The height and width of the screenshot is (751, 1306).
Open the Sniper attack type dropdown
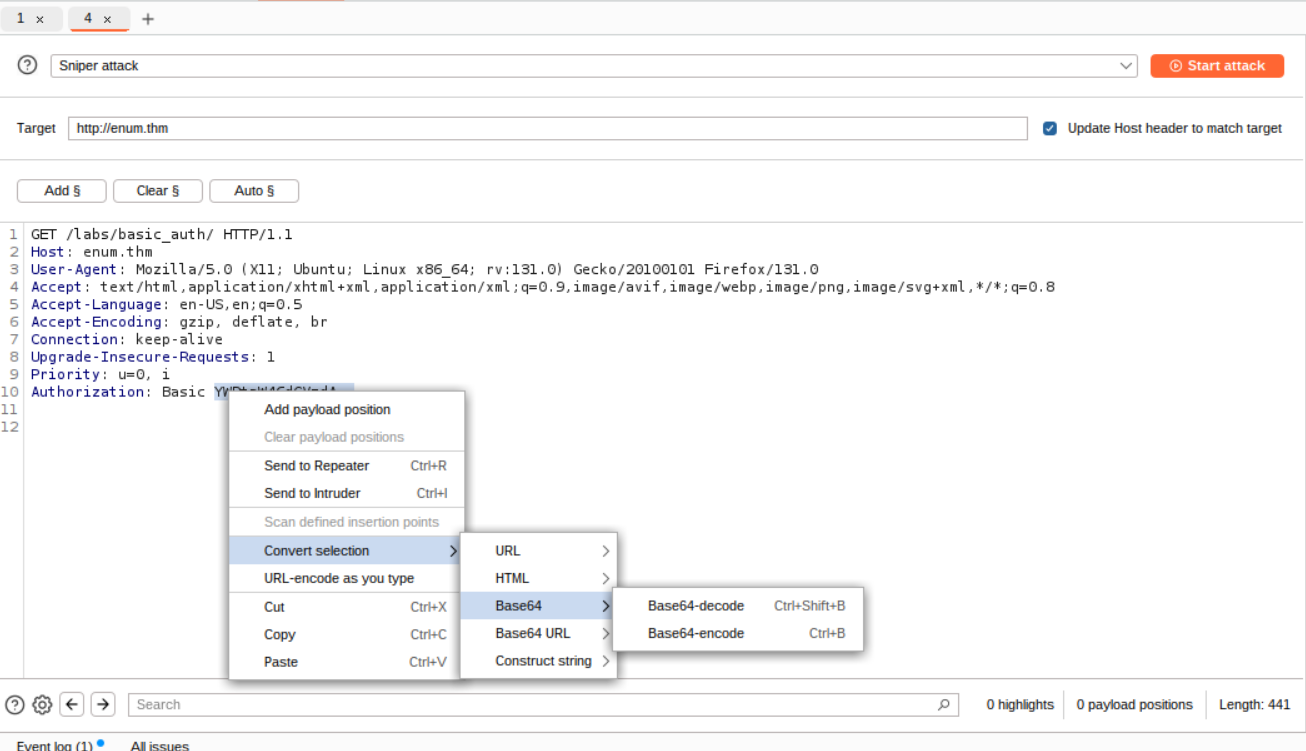593,66
